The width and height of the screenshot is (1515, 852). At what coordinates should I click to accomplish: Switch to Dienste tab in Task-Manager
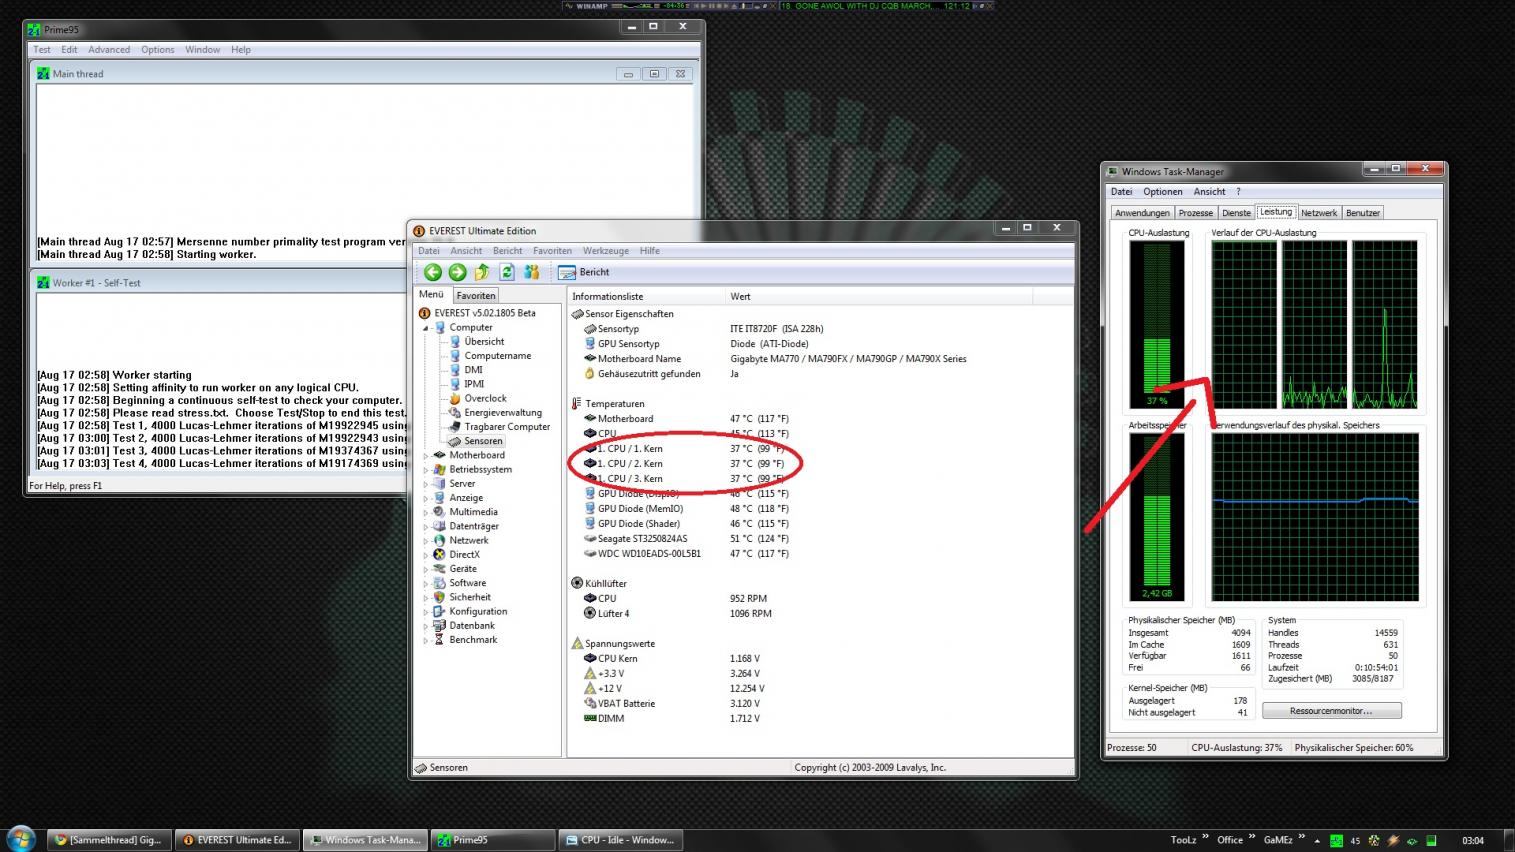(1237, 213)
